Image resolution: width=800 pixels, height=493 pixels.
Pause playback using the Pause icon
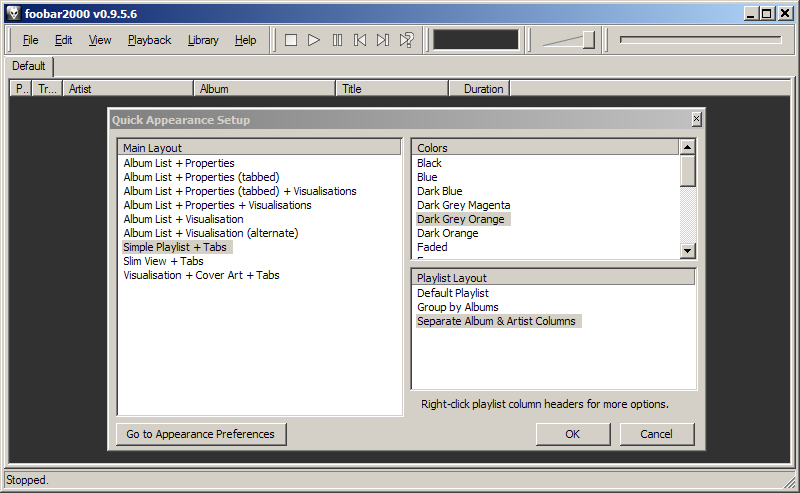pos(337,40)
